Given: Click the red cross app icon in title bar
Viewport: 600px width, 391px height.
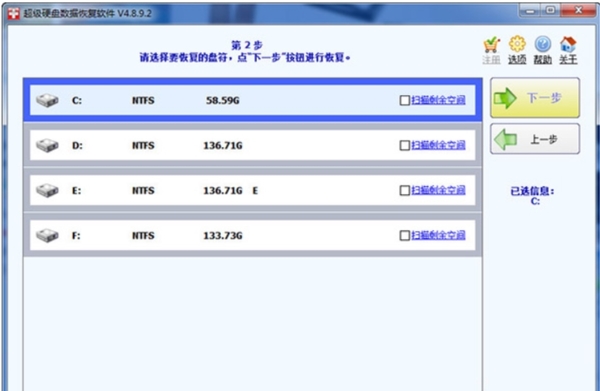Looking at the screenshot, I should click(14, 13).
